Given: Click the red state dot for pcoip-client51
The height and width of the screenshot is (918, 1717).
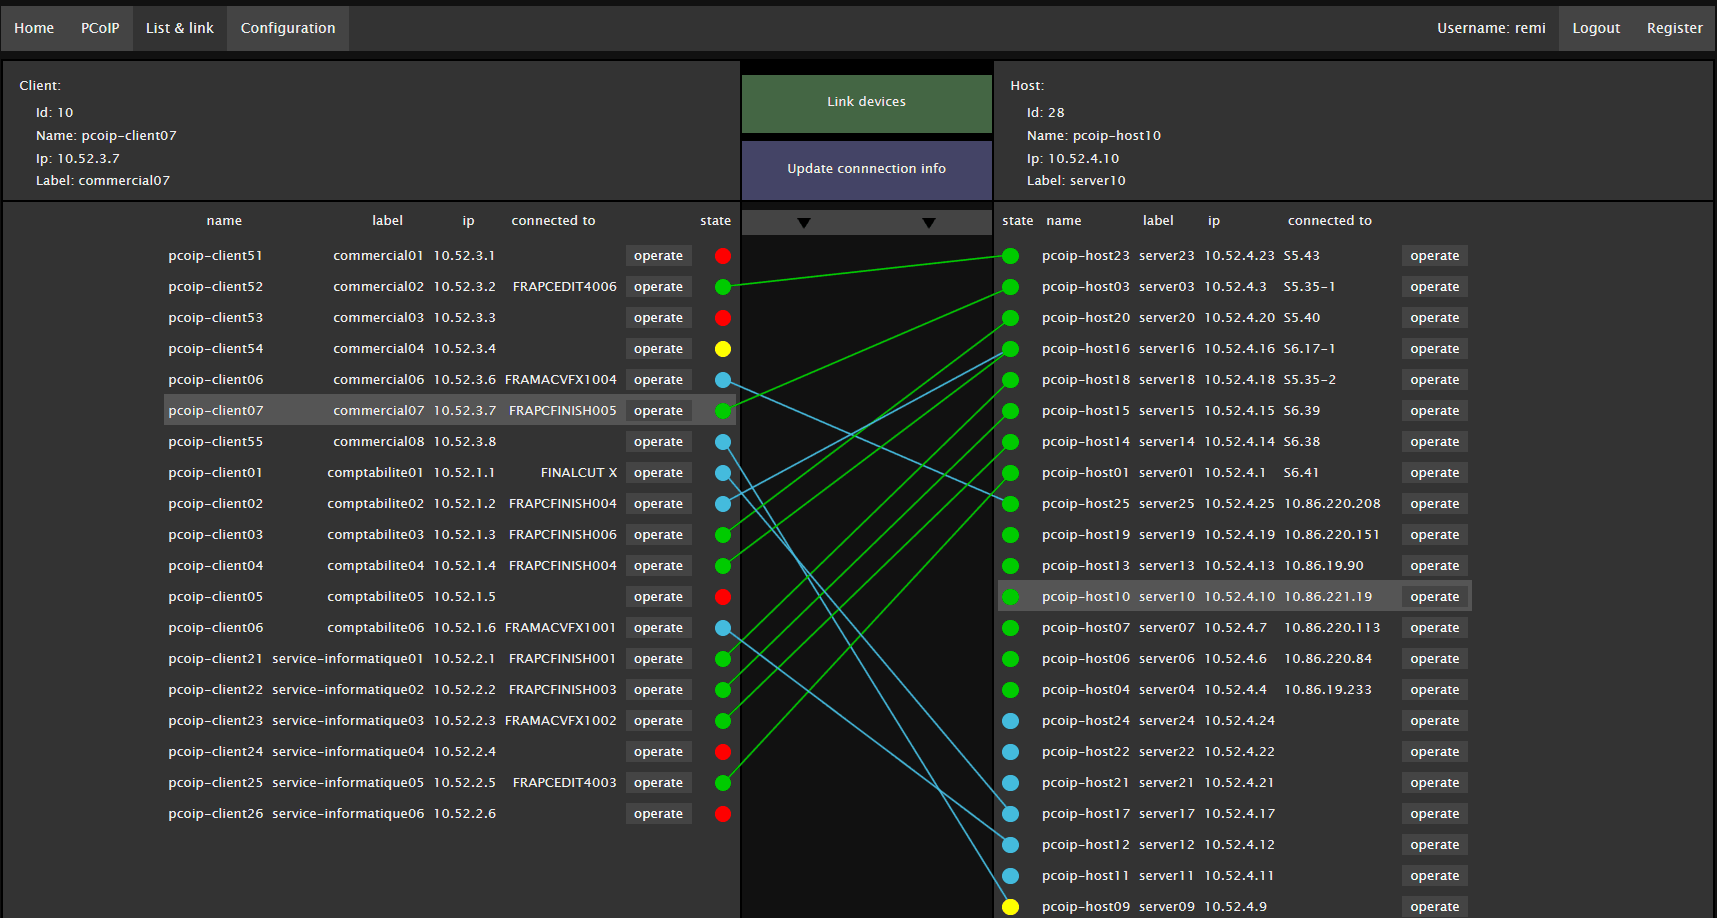Looking at the screenshot, I should [723, 256].
